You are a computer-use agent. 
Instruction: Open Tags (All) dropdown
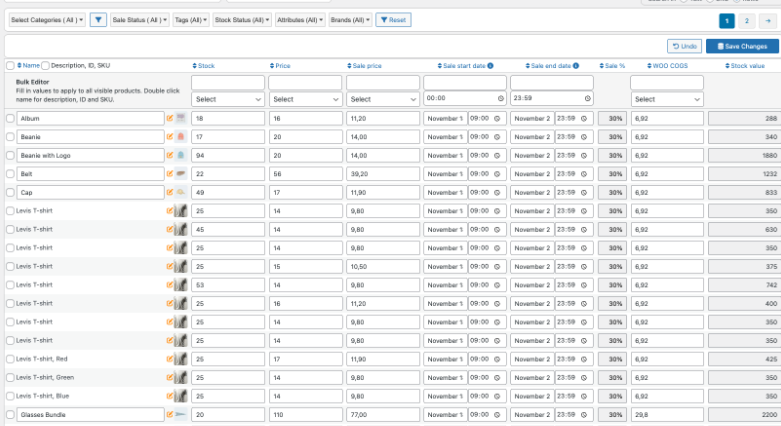[191, 20]
